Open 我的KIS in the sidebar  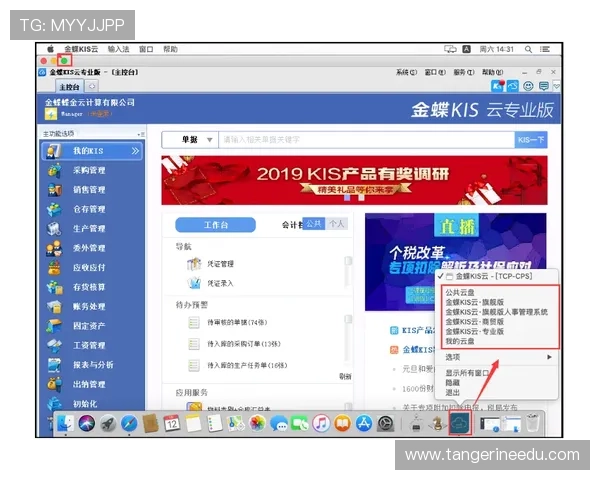[92, 151]
